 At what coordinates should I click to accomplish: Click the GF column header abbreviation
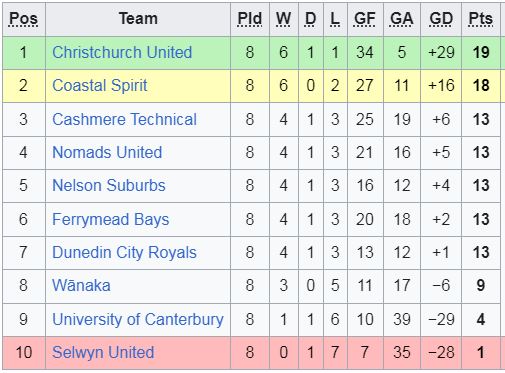click(365, 19)
